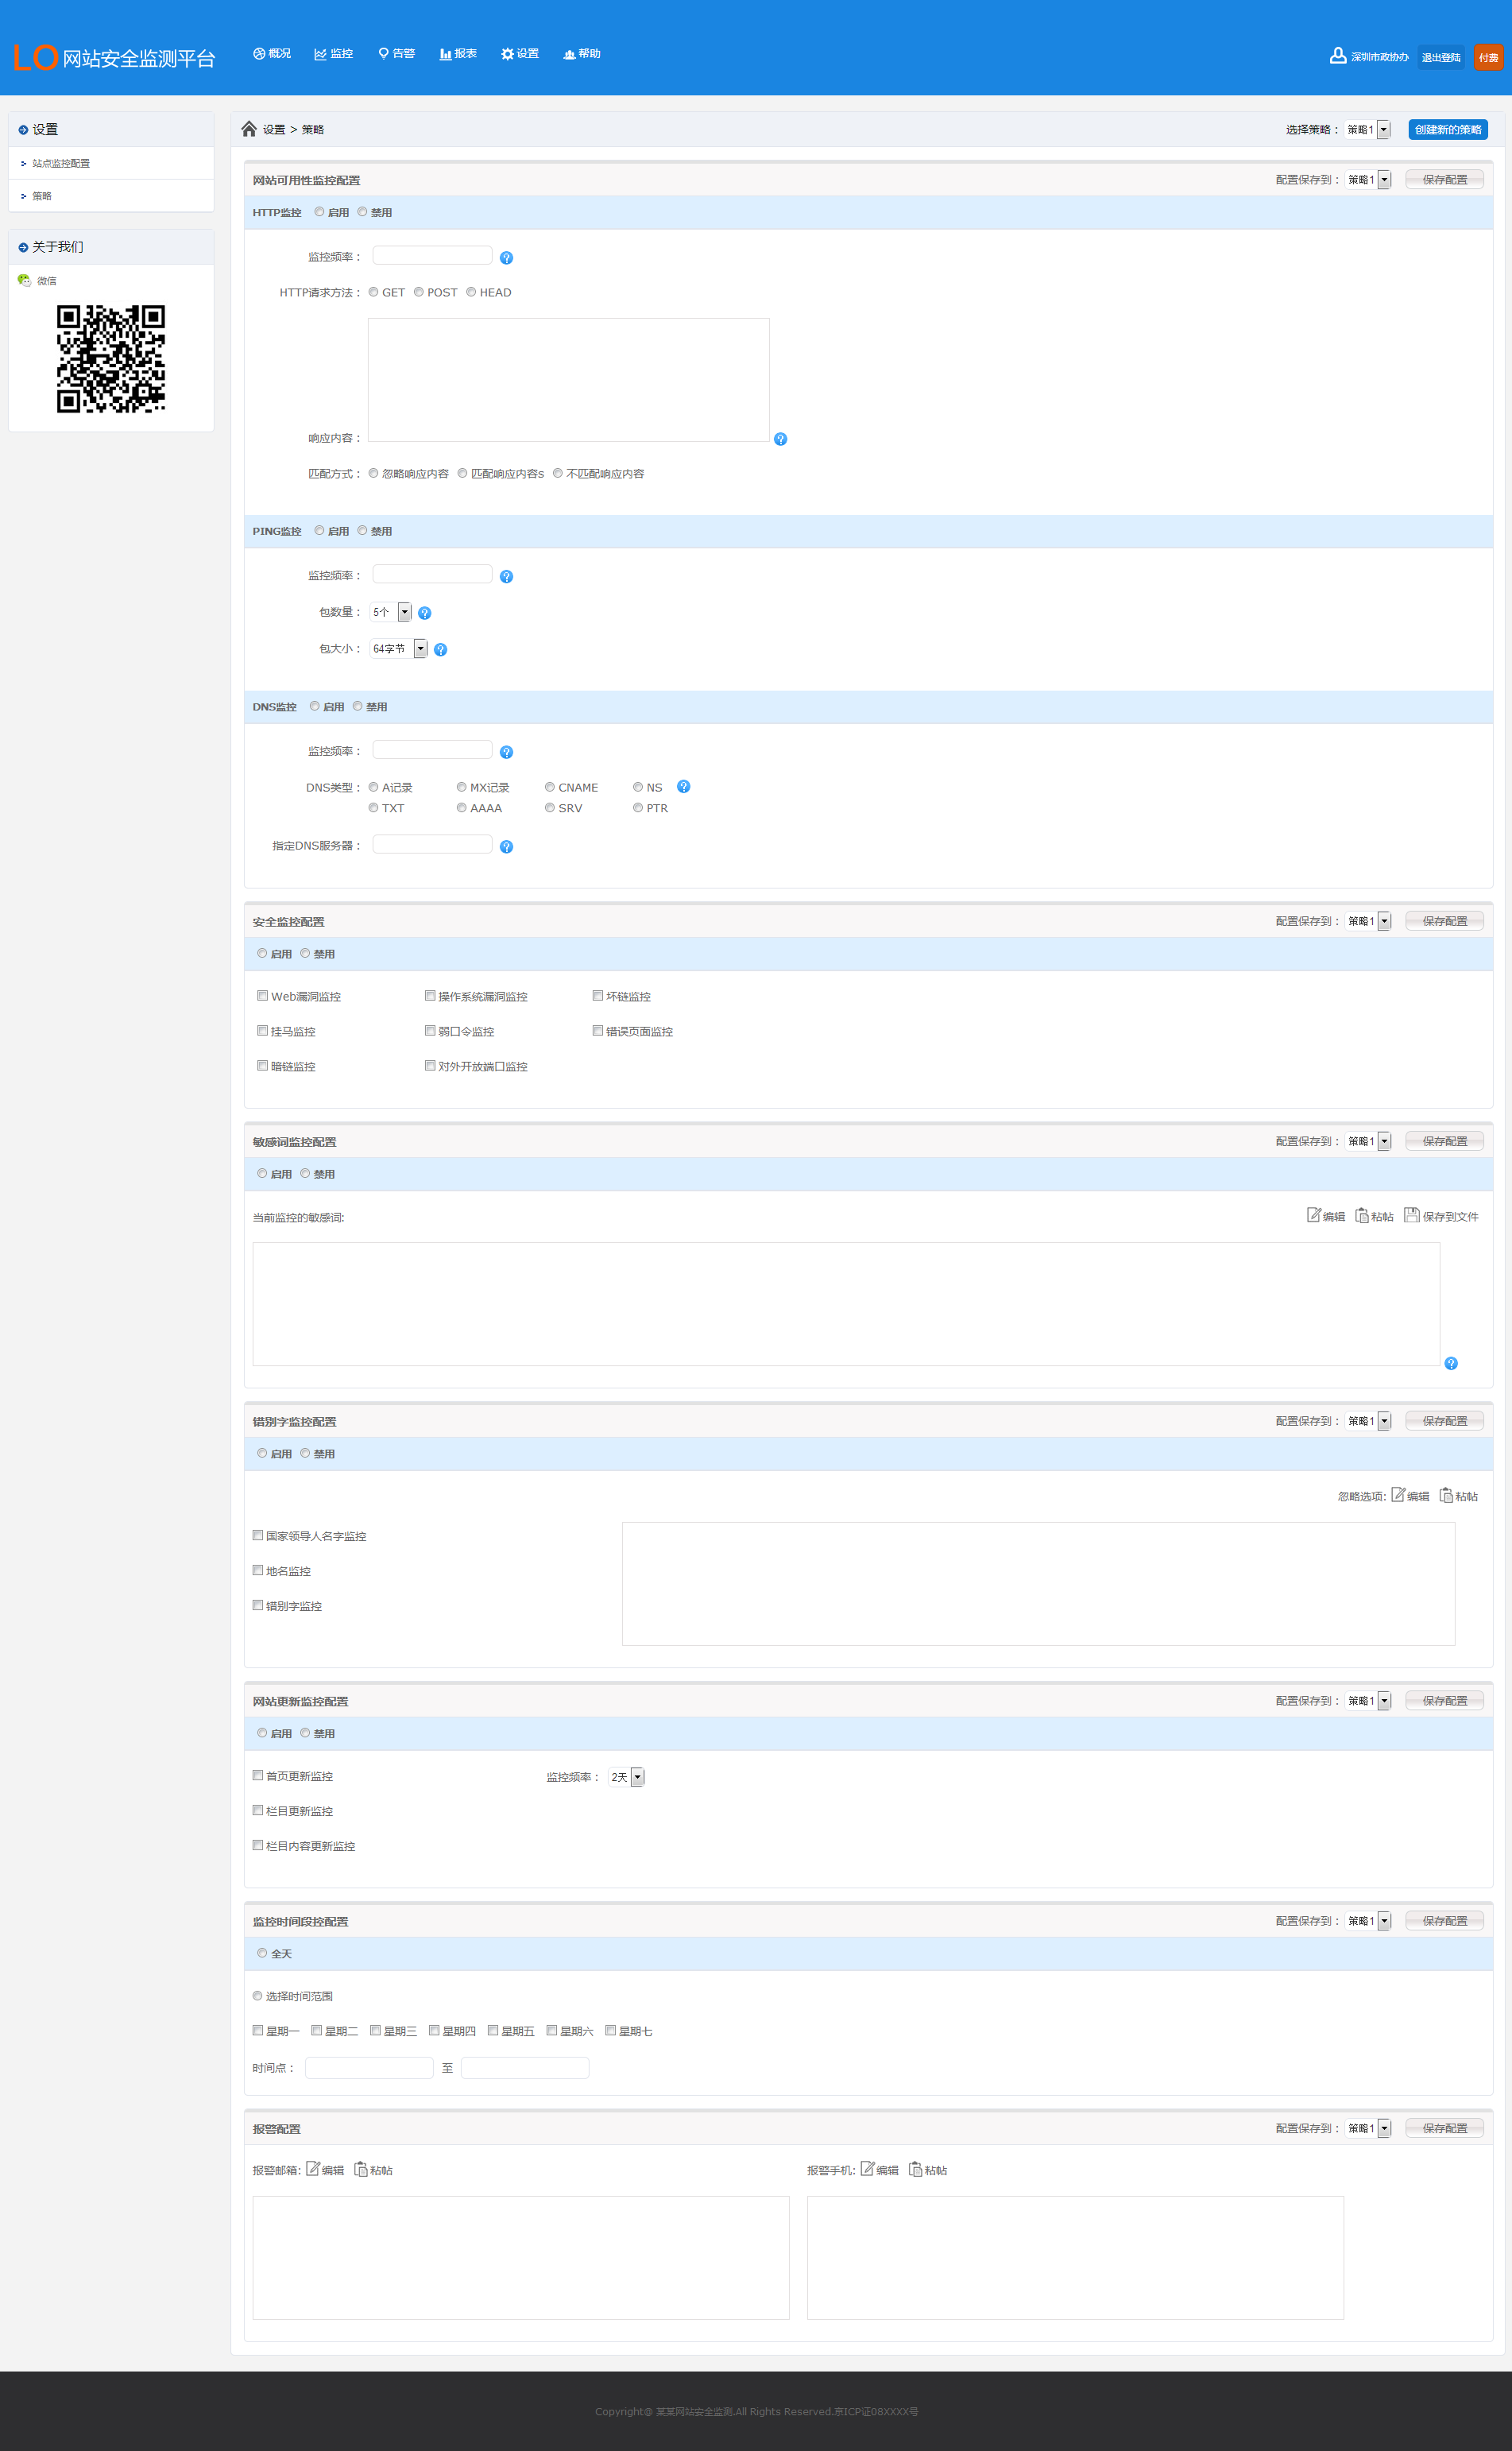Click HTTP 监控频率 input field
This screenshot has width=1512, height=2451.
click(x=432, y=256)
